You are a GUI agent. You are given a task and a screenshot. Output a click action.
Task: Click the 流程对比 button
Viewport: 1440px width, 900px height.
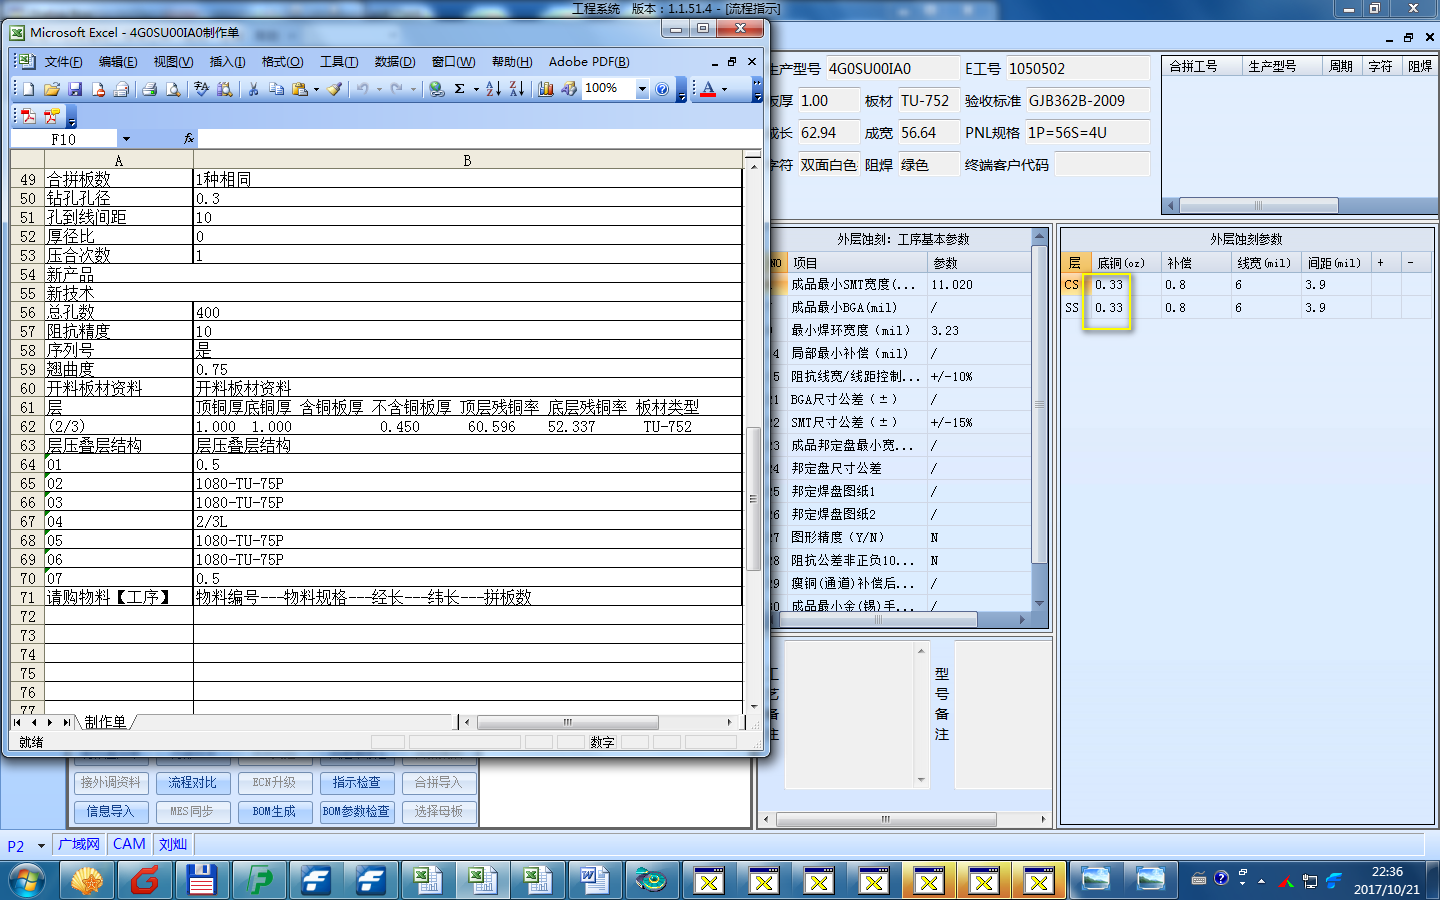192,783
